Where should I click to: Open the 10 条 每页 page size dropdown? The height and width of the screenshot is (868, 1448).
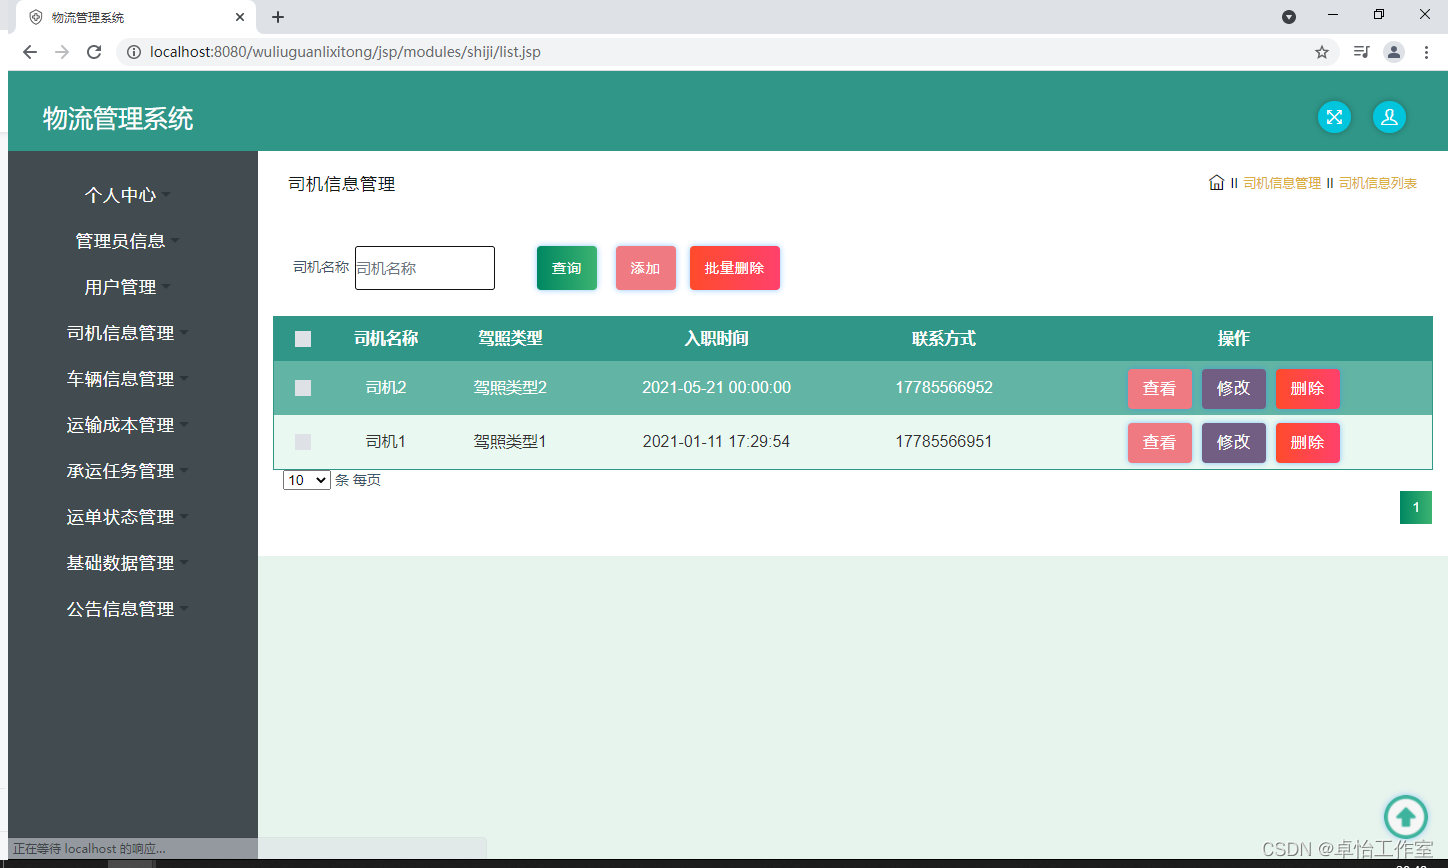307,480
